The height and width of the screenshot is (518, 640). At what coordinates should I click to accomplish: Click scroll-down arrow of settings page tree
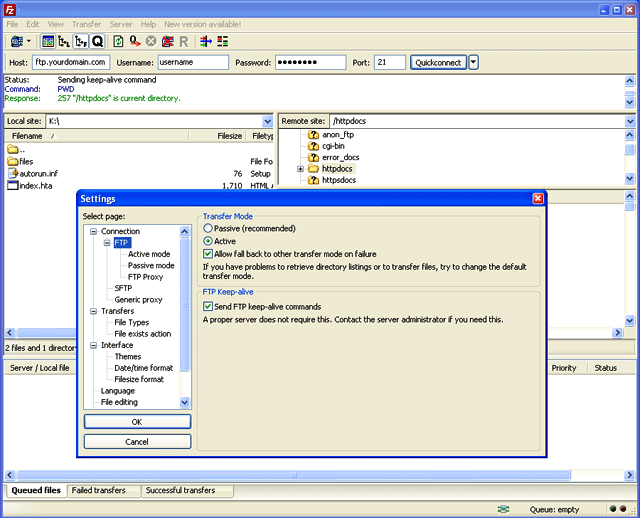click(x=184, y=402)
